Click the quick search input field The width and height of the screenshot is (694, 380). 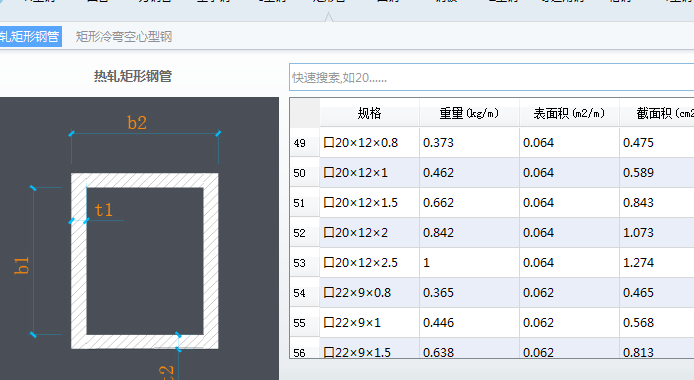[x=491, y=77]
